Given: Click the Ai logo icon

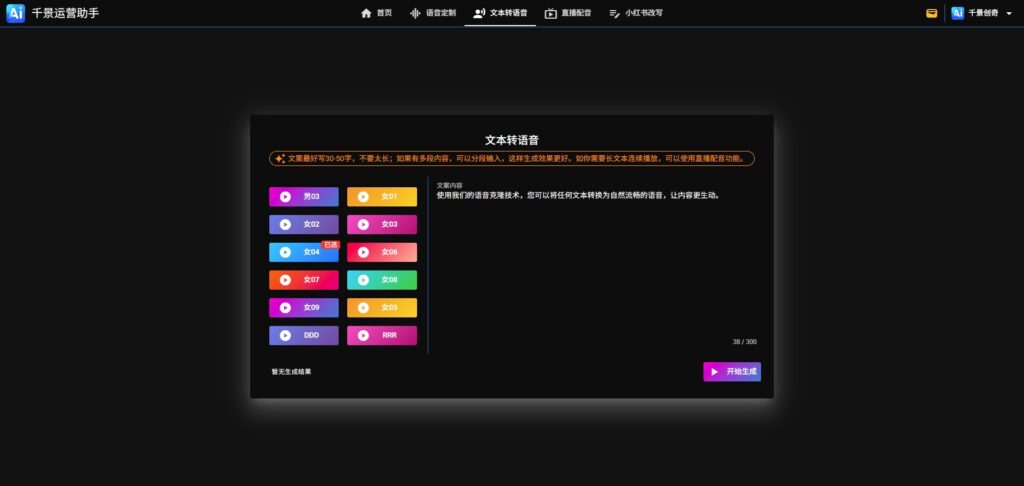Looking at the screenshot, I should pos(16,13).
